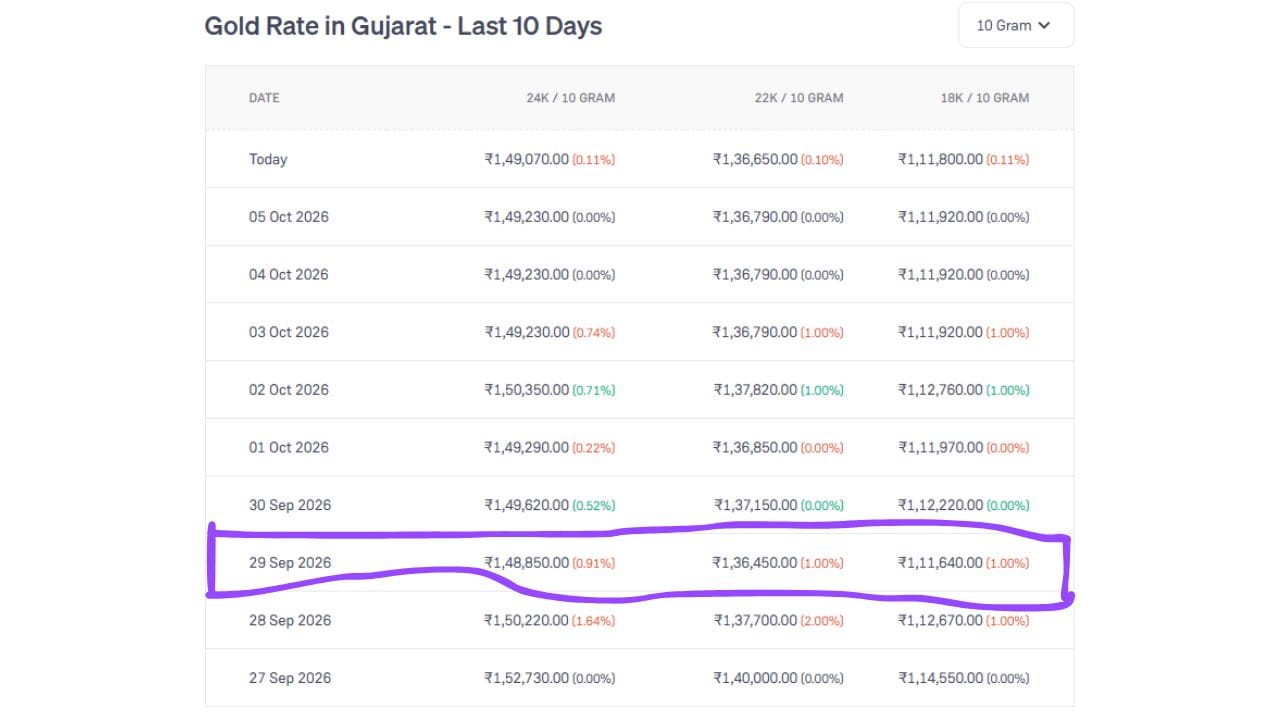
Task: Click 22K price ₹1,40,000.00 on 27 Sep
Action: [755, 678]
